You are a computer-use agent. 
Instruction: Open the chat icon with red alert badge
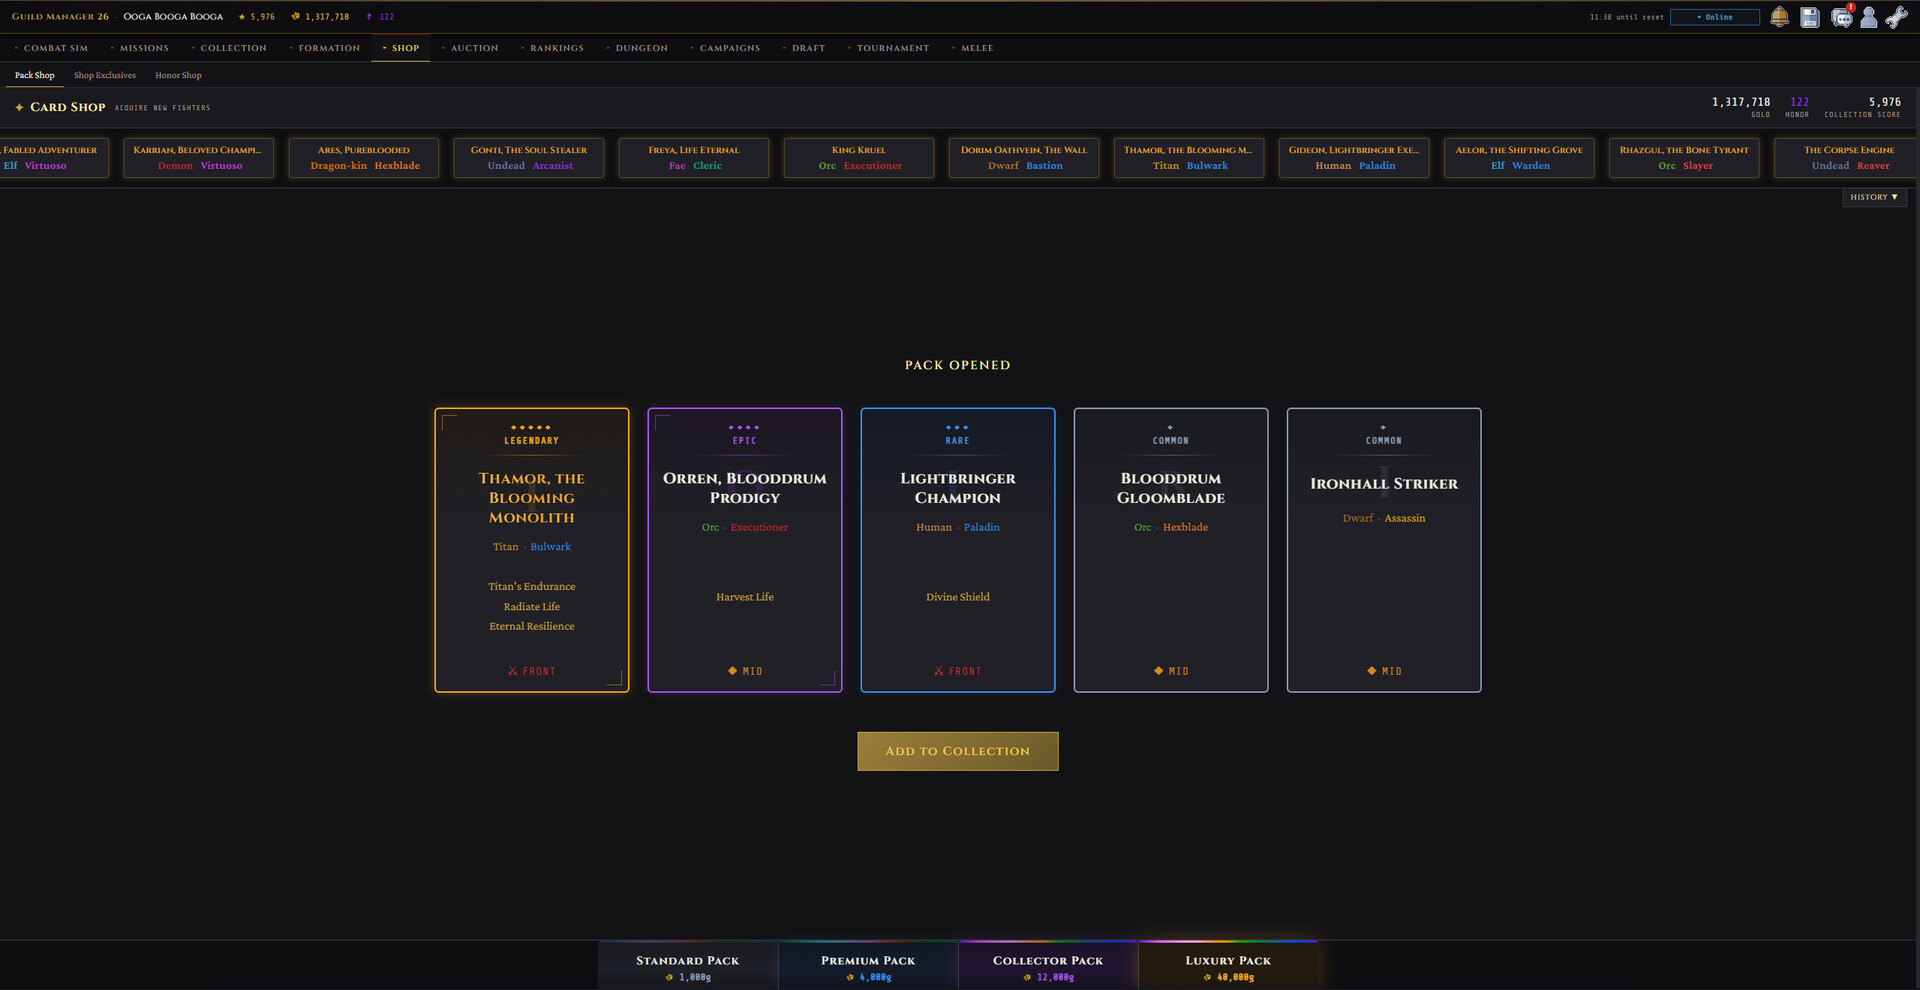1841,17
